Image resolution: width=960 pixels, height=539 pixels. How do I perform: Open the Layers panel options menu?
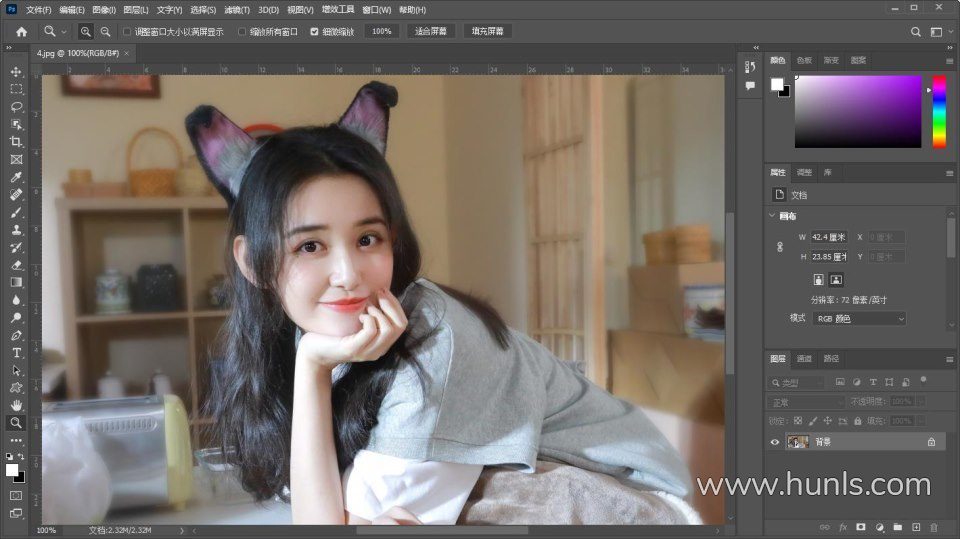tap(950, 360)
